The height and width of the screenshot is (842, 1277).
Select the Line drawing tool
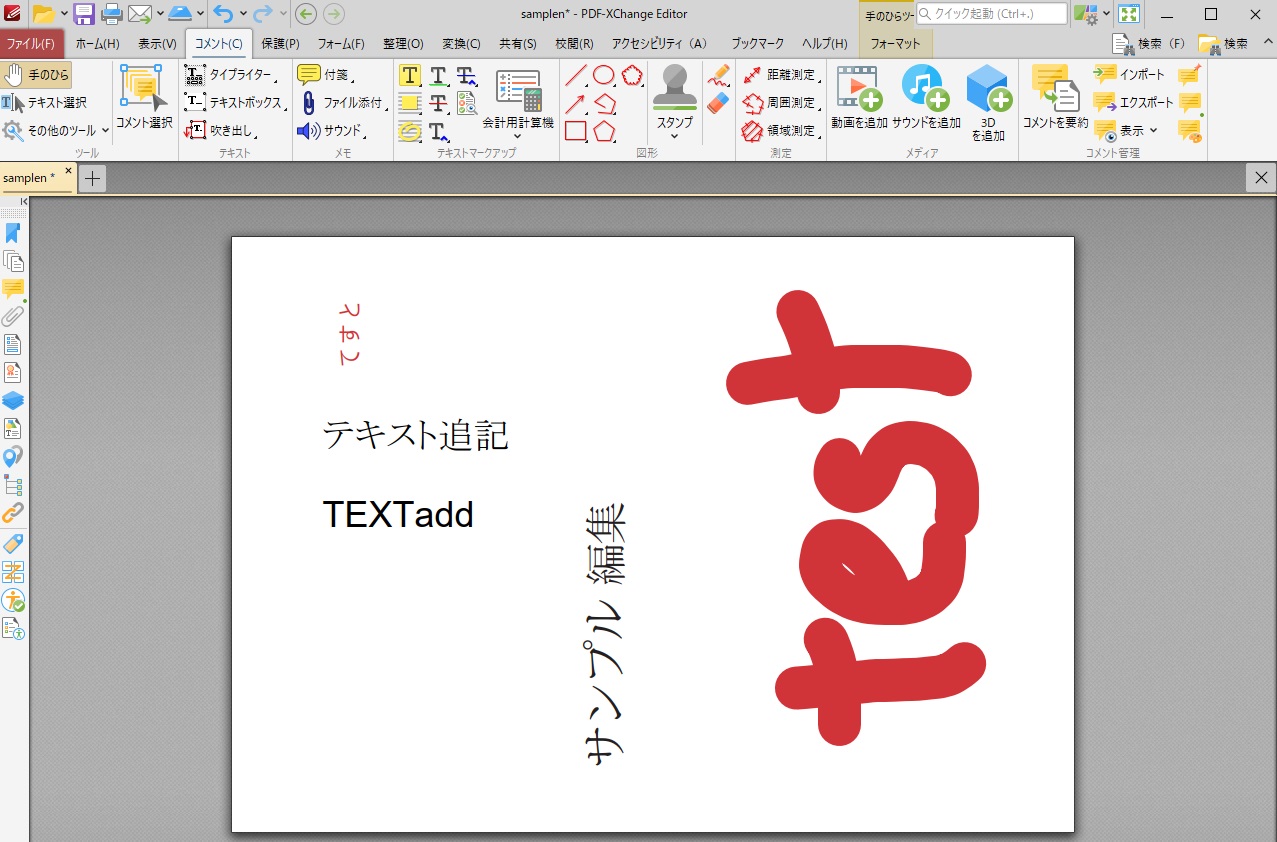pyautogui.click(x=576, y=76)
